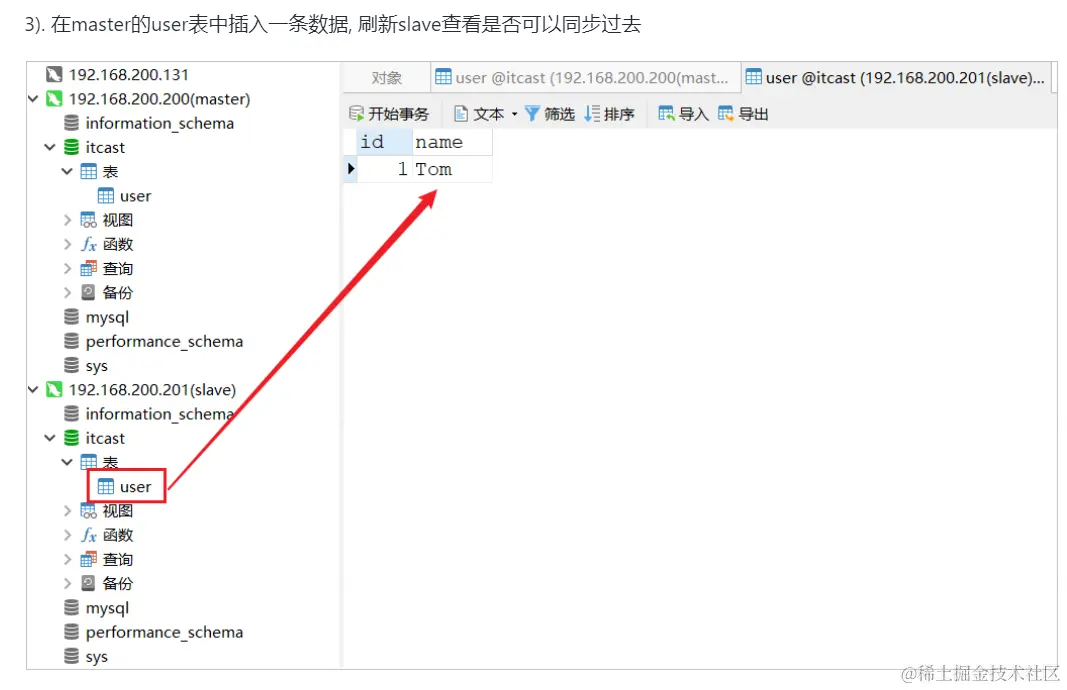Screen dimensions: 1067x690
Task: Switch to the 对象 tab
Action: click(387, 78)
